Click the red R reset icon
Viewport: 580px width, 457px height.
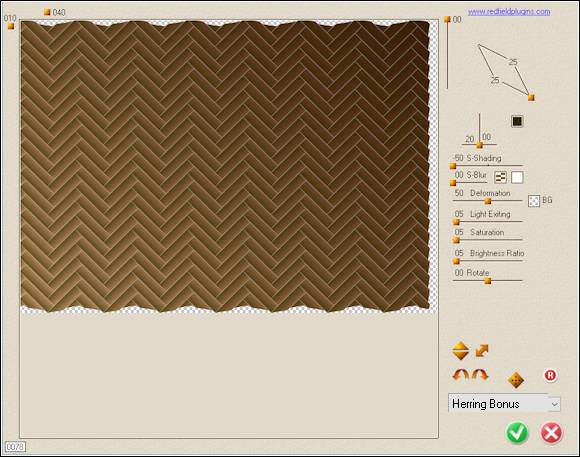pos(550,375)
